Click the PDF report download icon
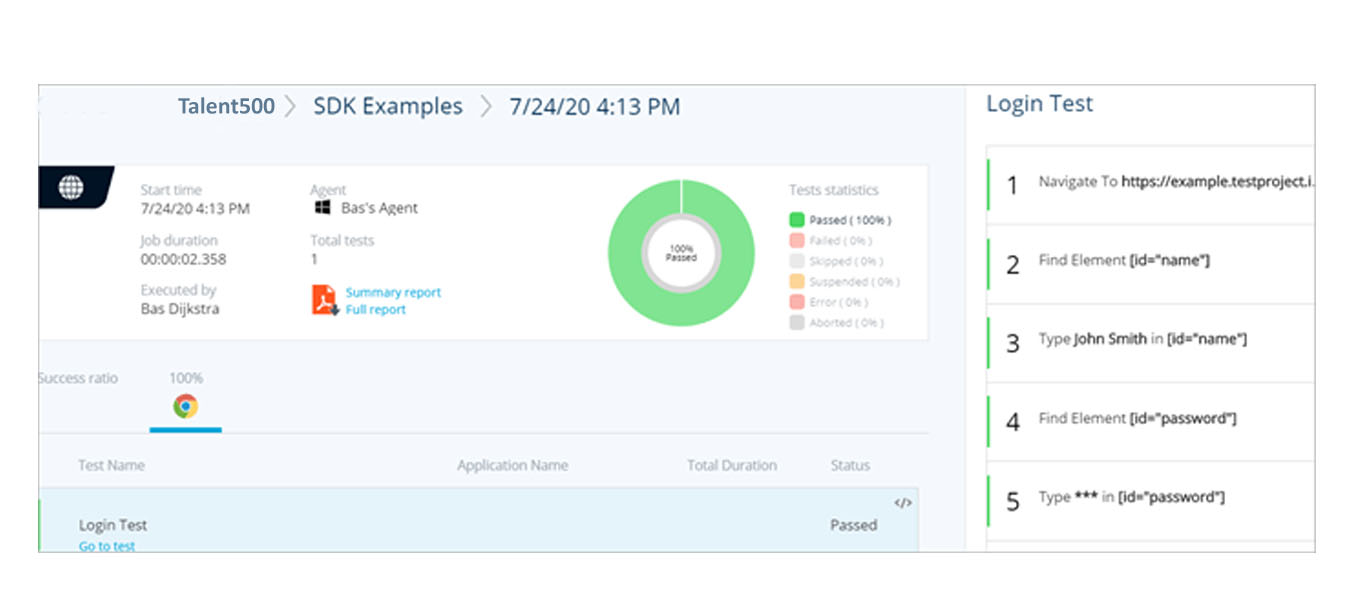The width and height of the screenshot is (1354, 610). click(x=325, y=301)
